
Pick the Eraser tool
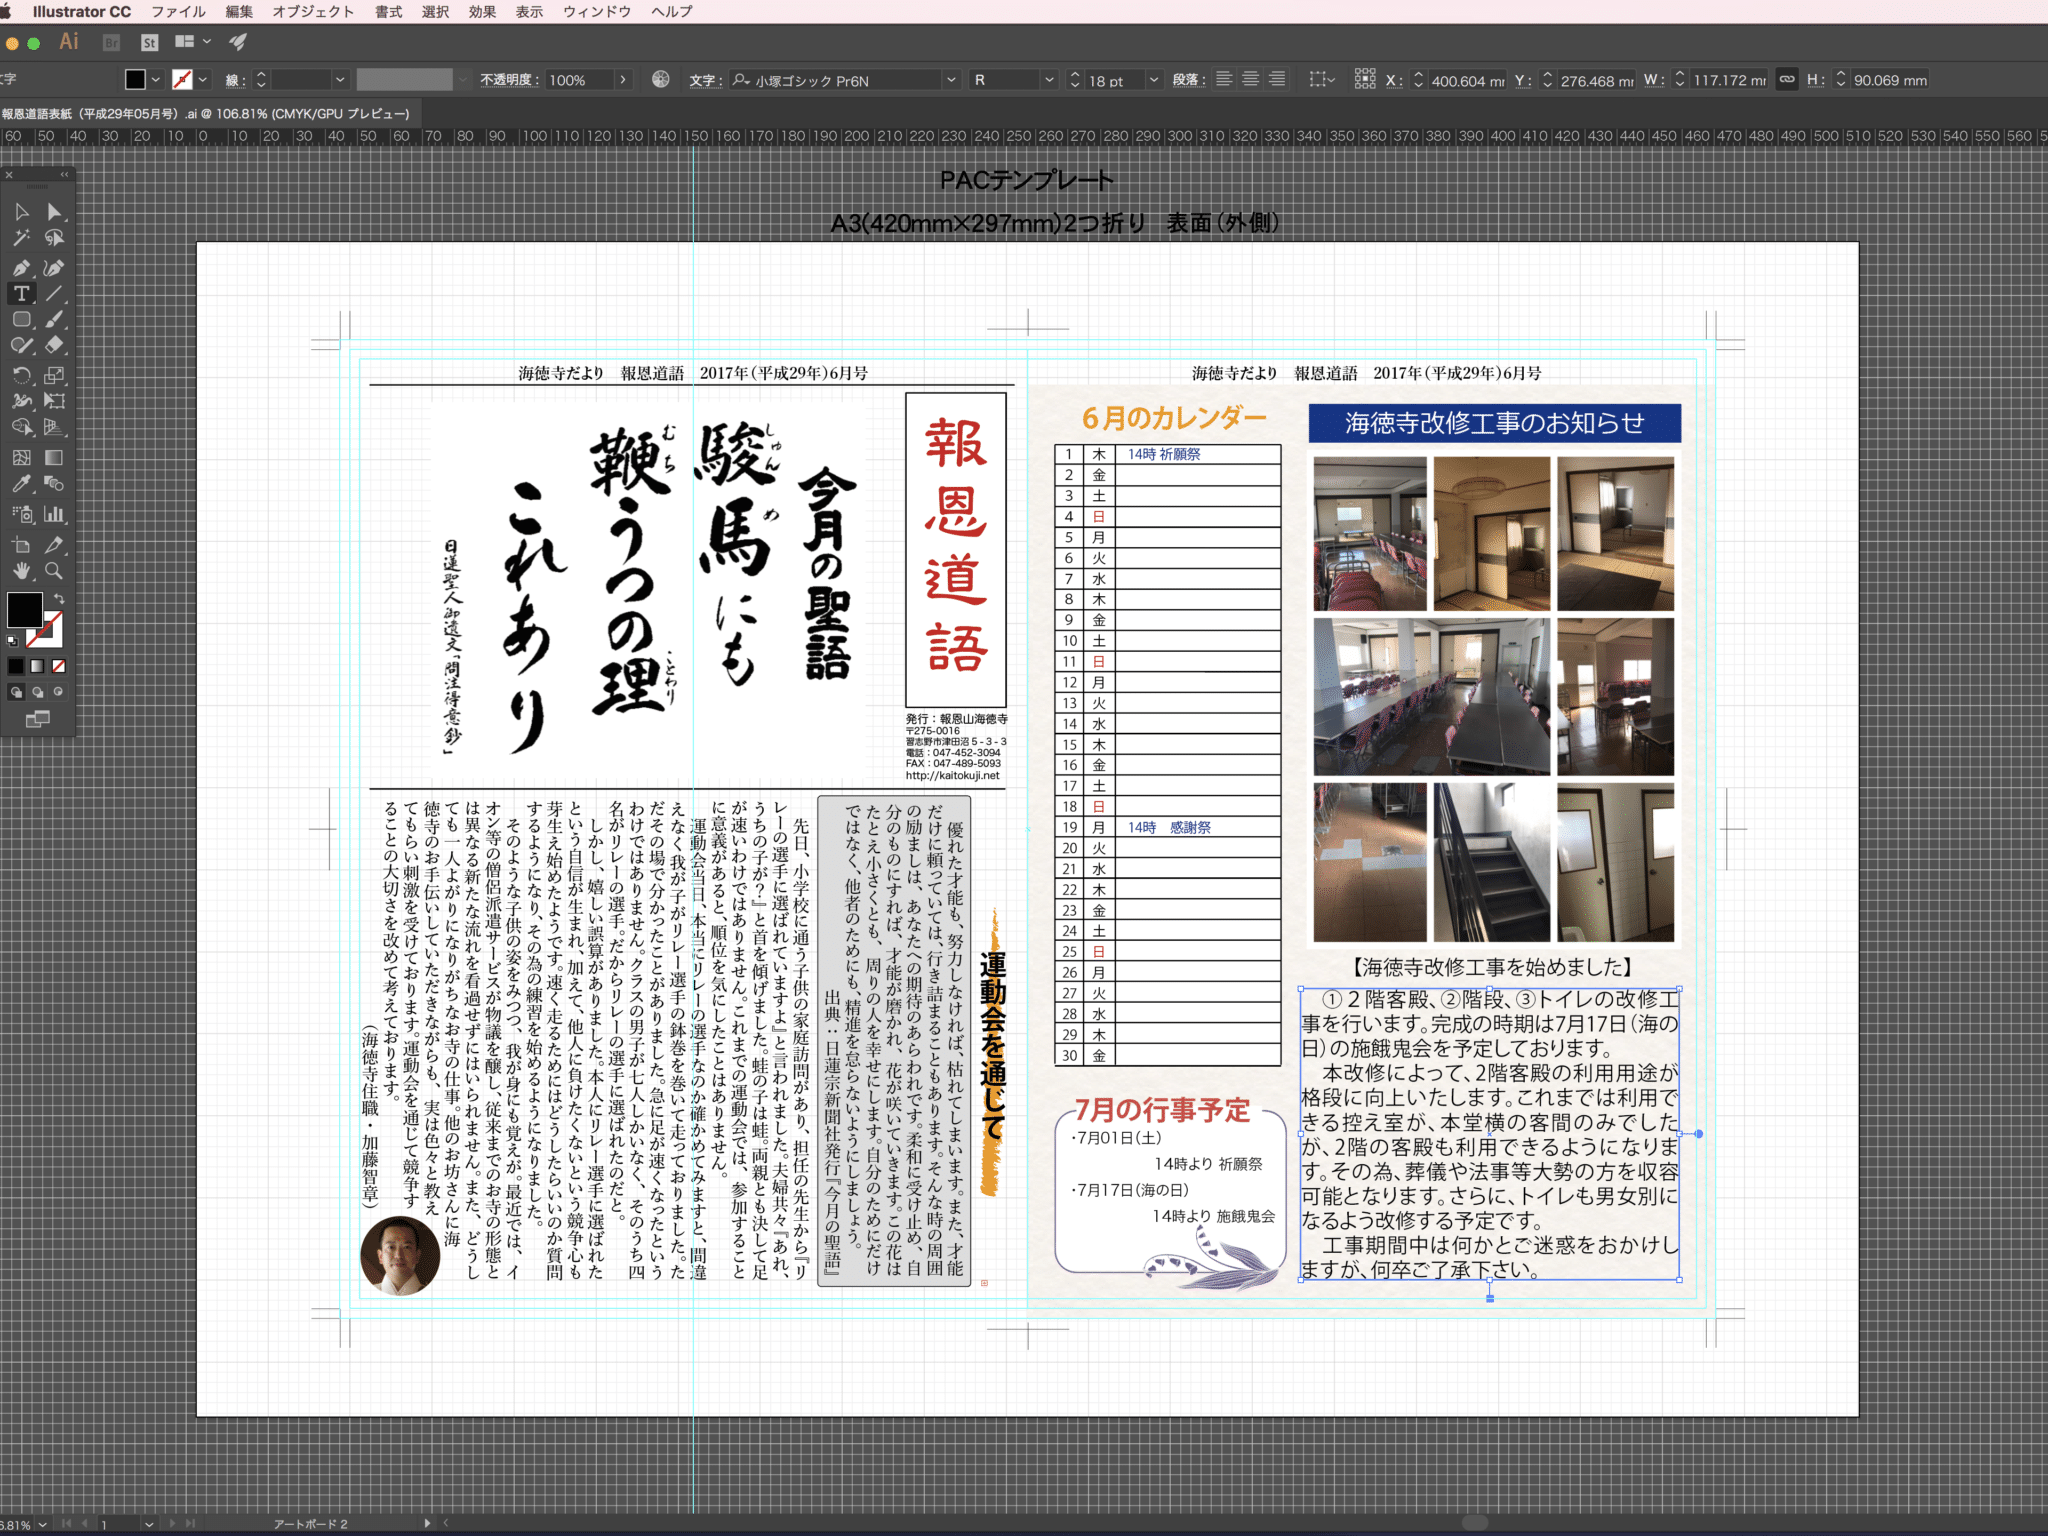[x=54, y=345]
